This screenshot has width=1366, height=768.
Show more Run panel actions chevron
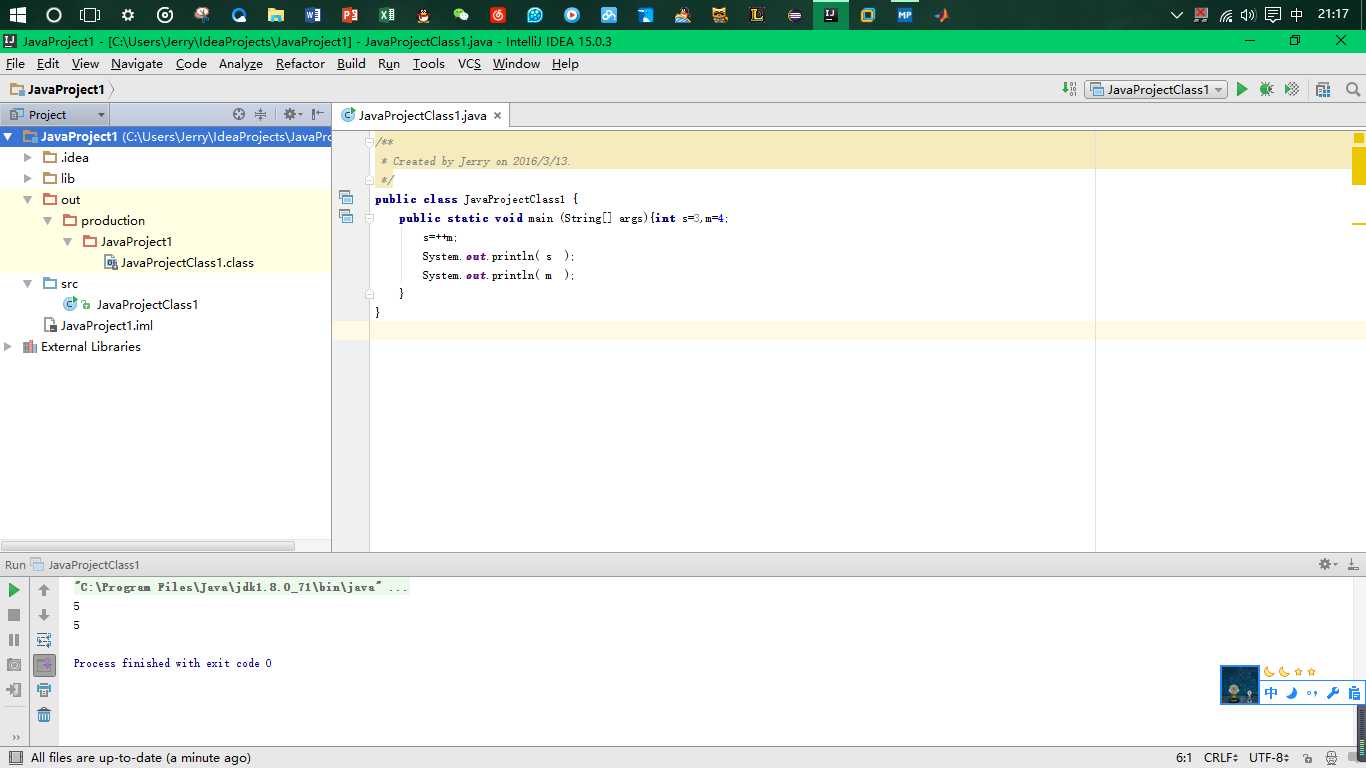coord(15,737)
